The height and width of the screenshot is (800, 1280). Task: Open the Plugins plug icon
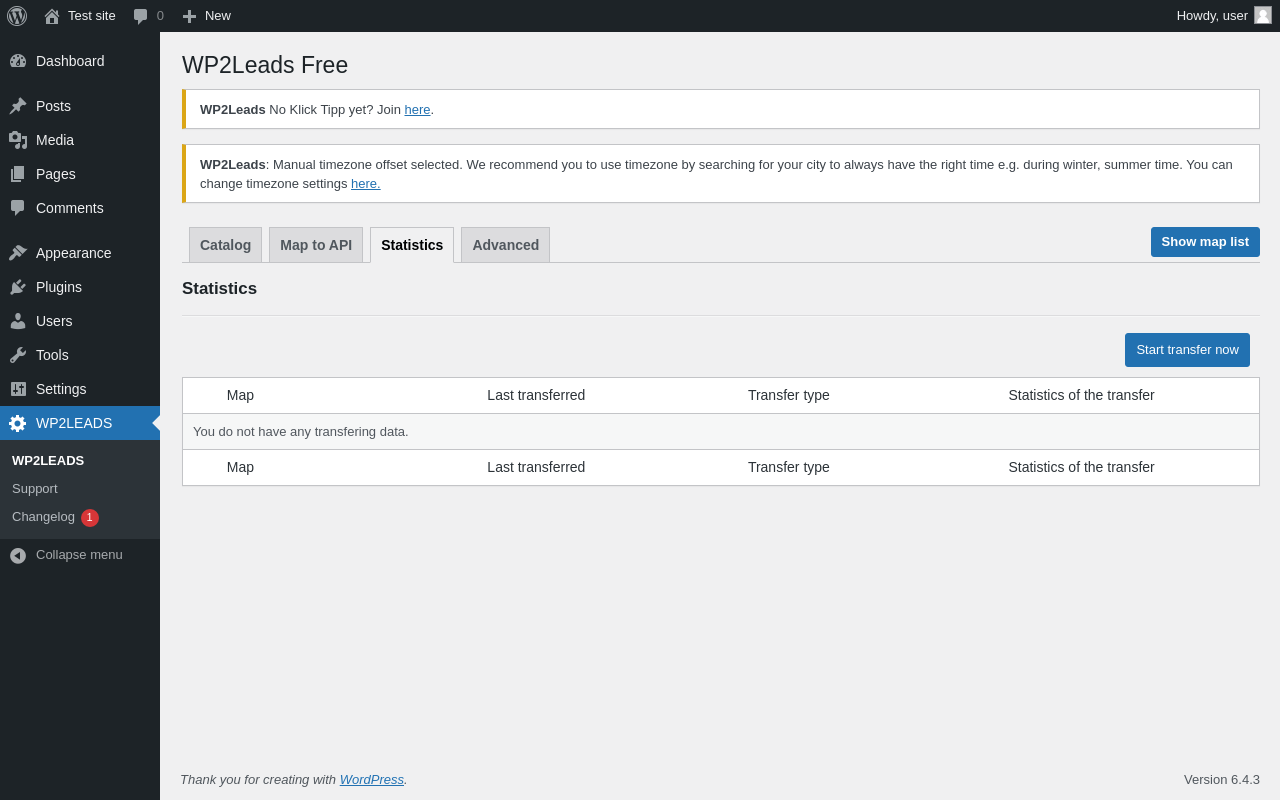(x=18, y=287)
